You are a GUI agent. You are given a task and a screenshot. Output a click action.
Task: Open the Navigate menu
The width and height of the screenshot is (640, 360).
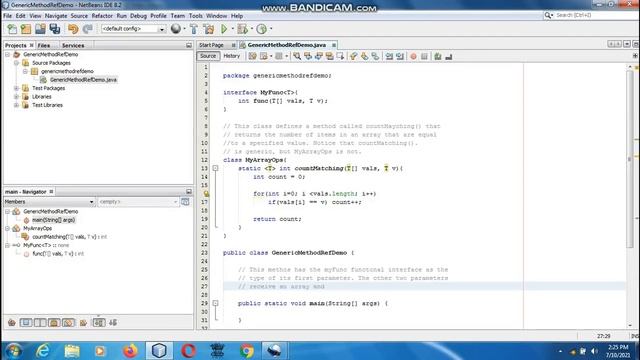click(x=56, y=16)
